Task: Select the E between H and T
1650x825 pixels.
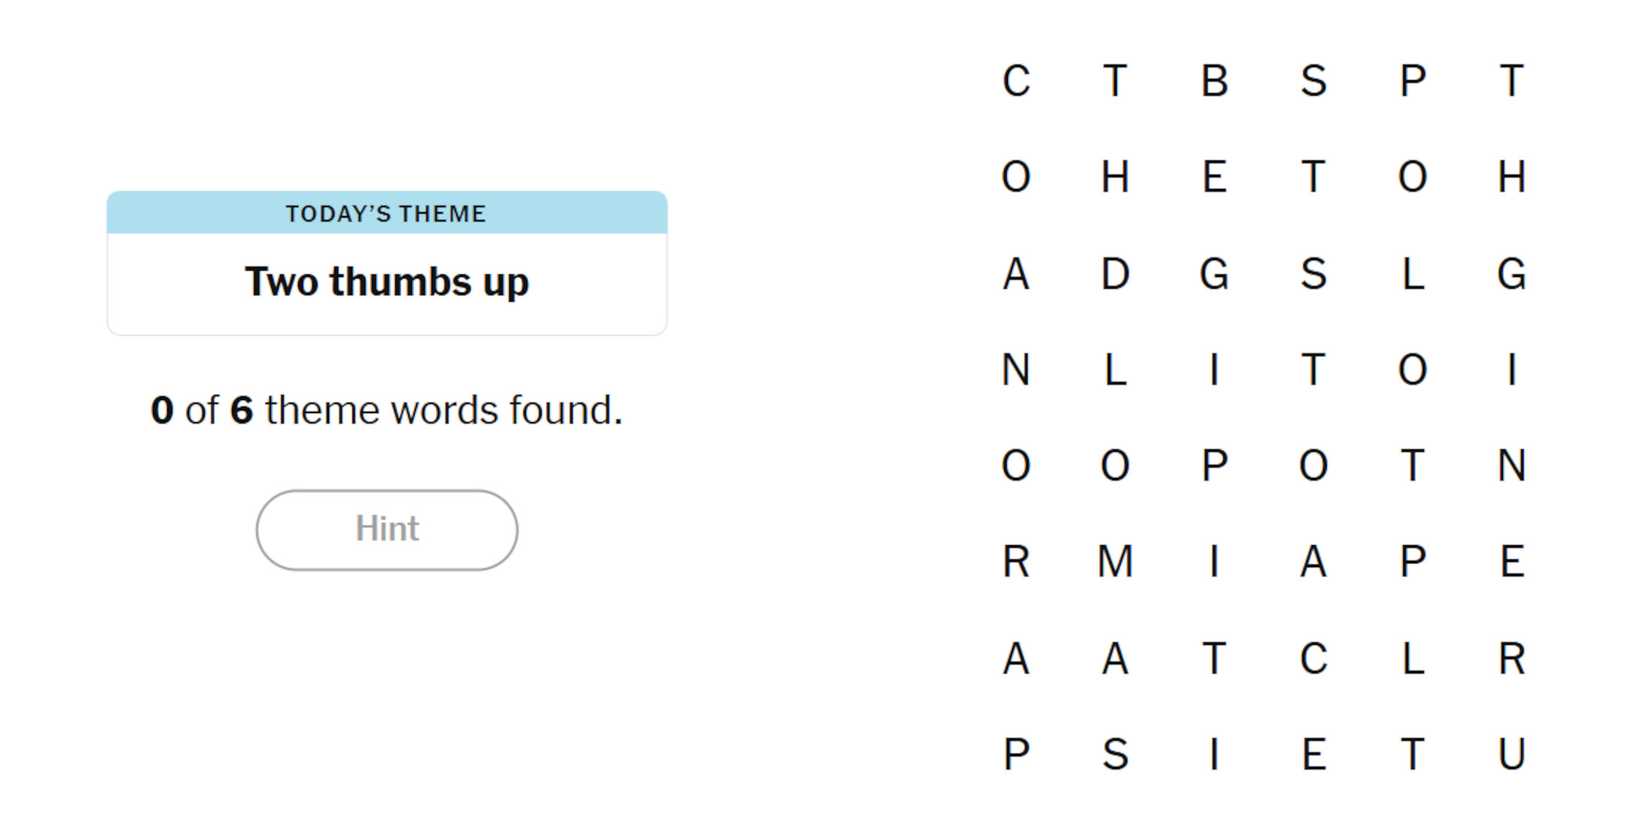Action: pyautogui.click(x=1214, y=177)
